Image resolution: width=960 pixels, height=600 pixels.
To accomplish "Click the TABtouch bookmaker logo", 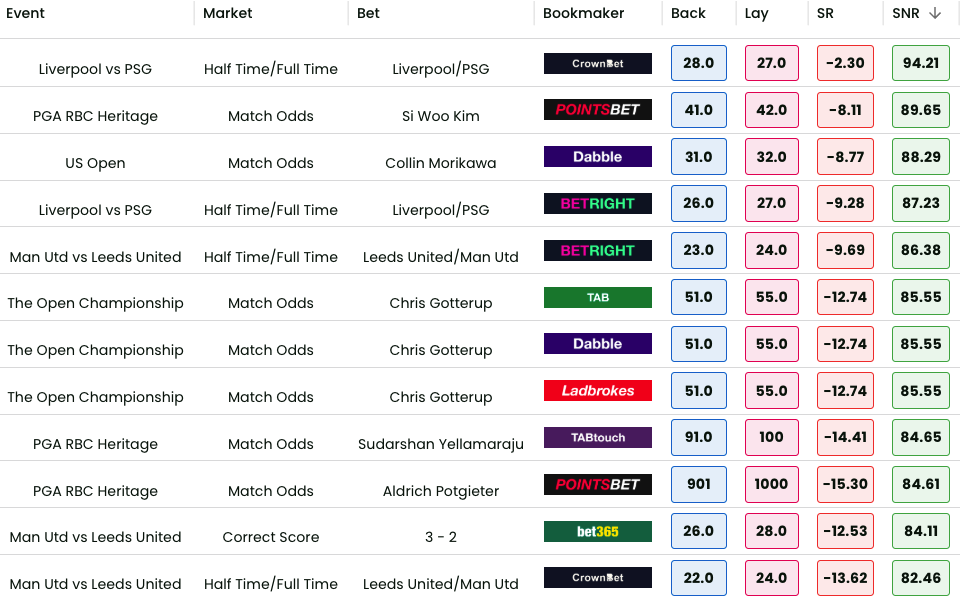I will 598,437.
